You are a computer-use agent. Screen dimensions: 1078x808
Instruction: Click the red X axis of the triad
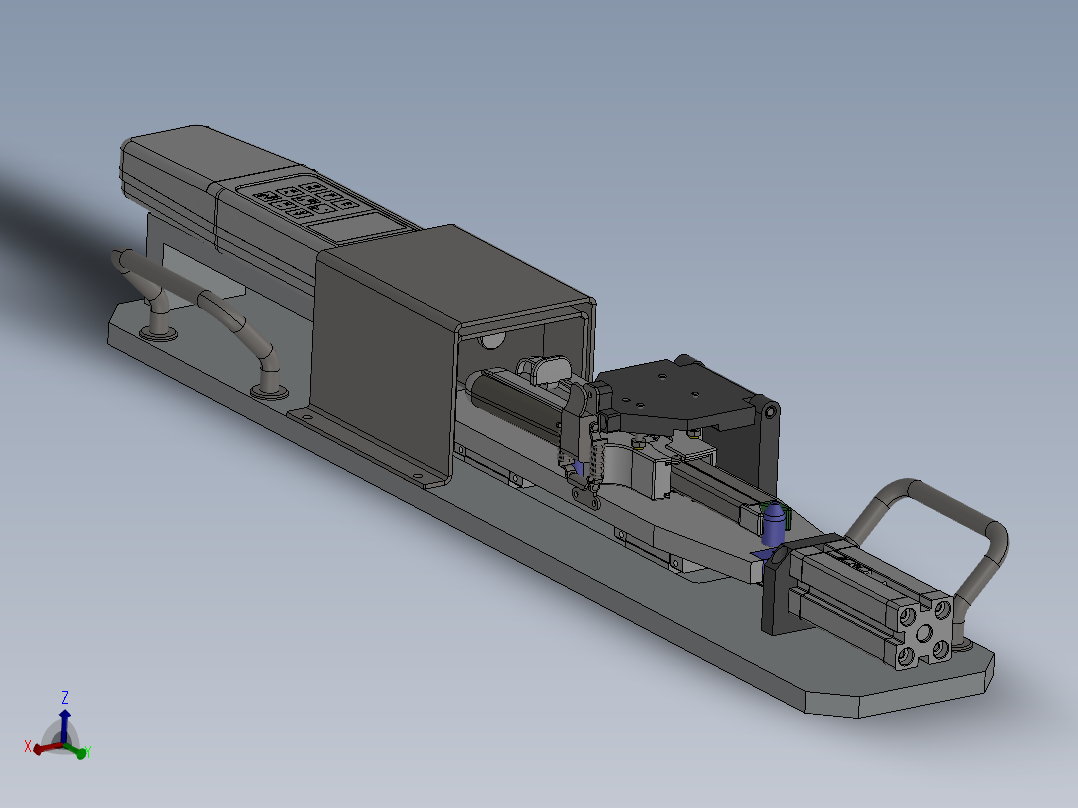(46, 747)
